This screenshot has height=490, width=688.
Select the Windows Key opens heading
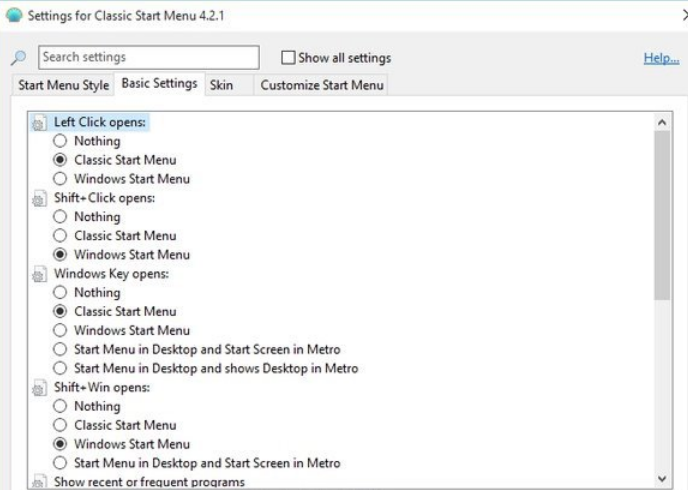[111, 274]
